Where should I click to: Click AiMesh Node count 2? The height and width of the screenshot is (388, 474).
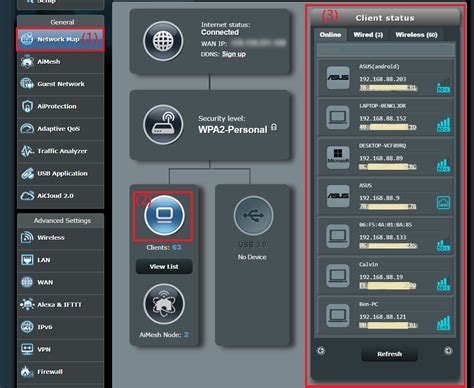coord(186,335)
